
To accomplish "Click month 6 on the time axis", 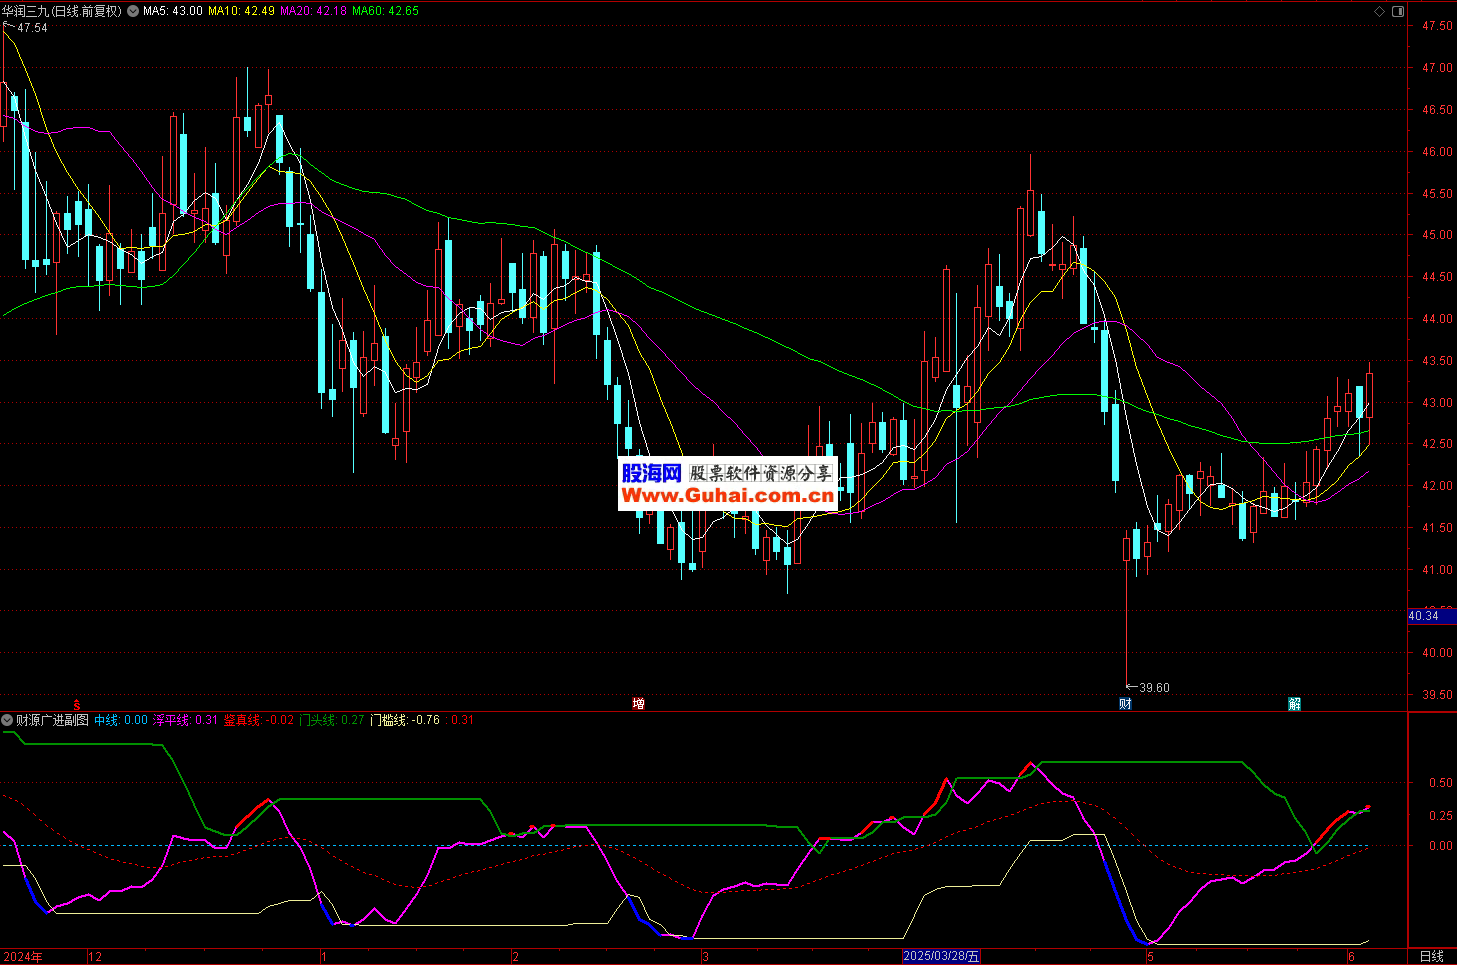I will pyautogui.click(x=1351, y=957).
